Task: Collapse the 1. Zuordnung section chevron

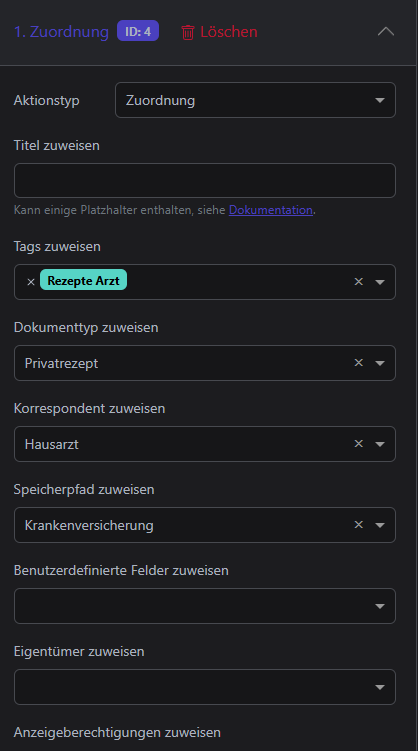Action: (386, 32)
